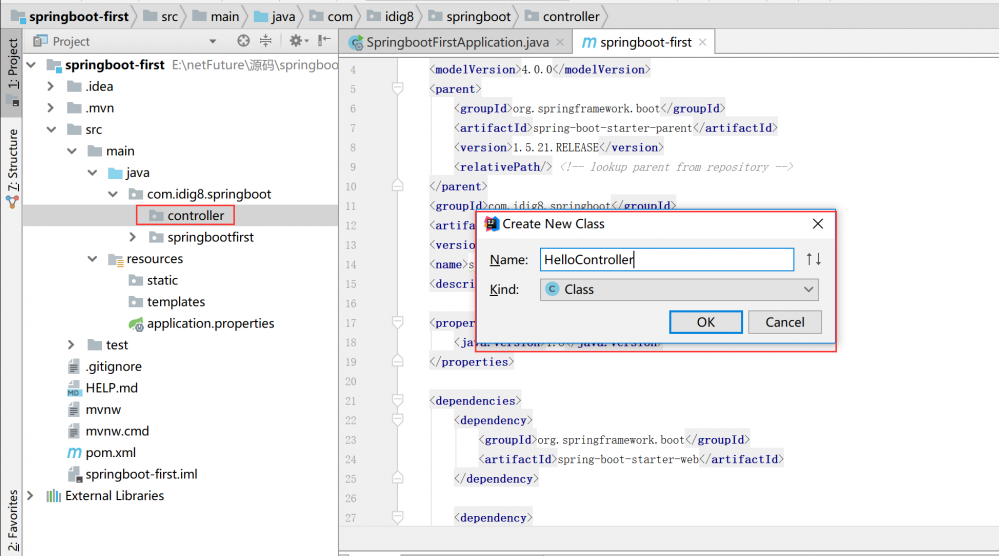Click spring-boot-starter-web artifactId text
Viewport: 999px width, 556px height.
[628, 459]
